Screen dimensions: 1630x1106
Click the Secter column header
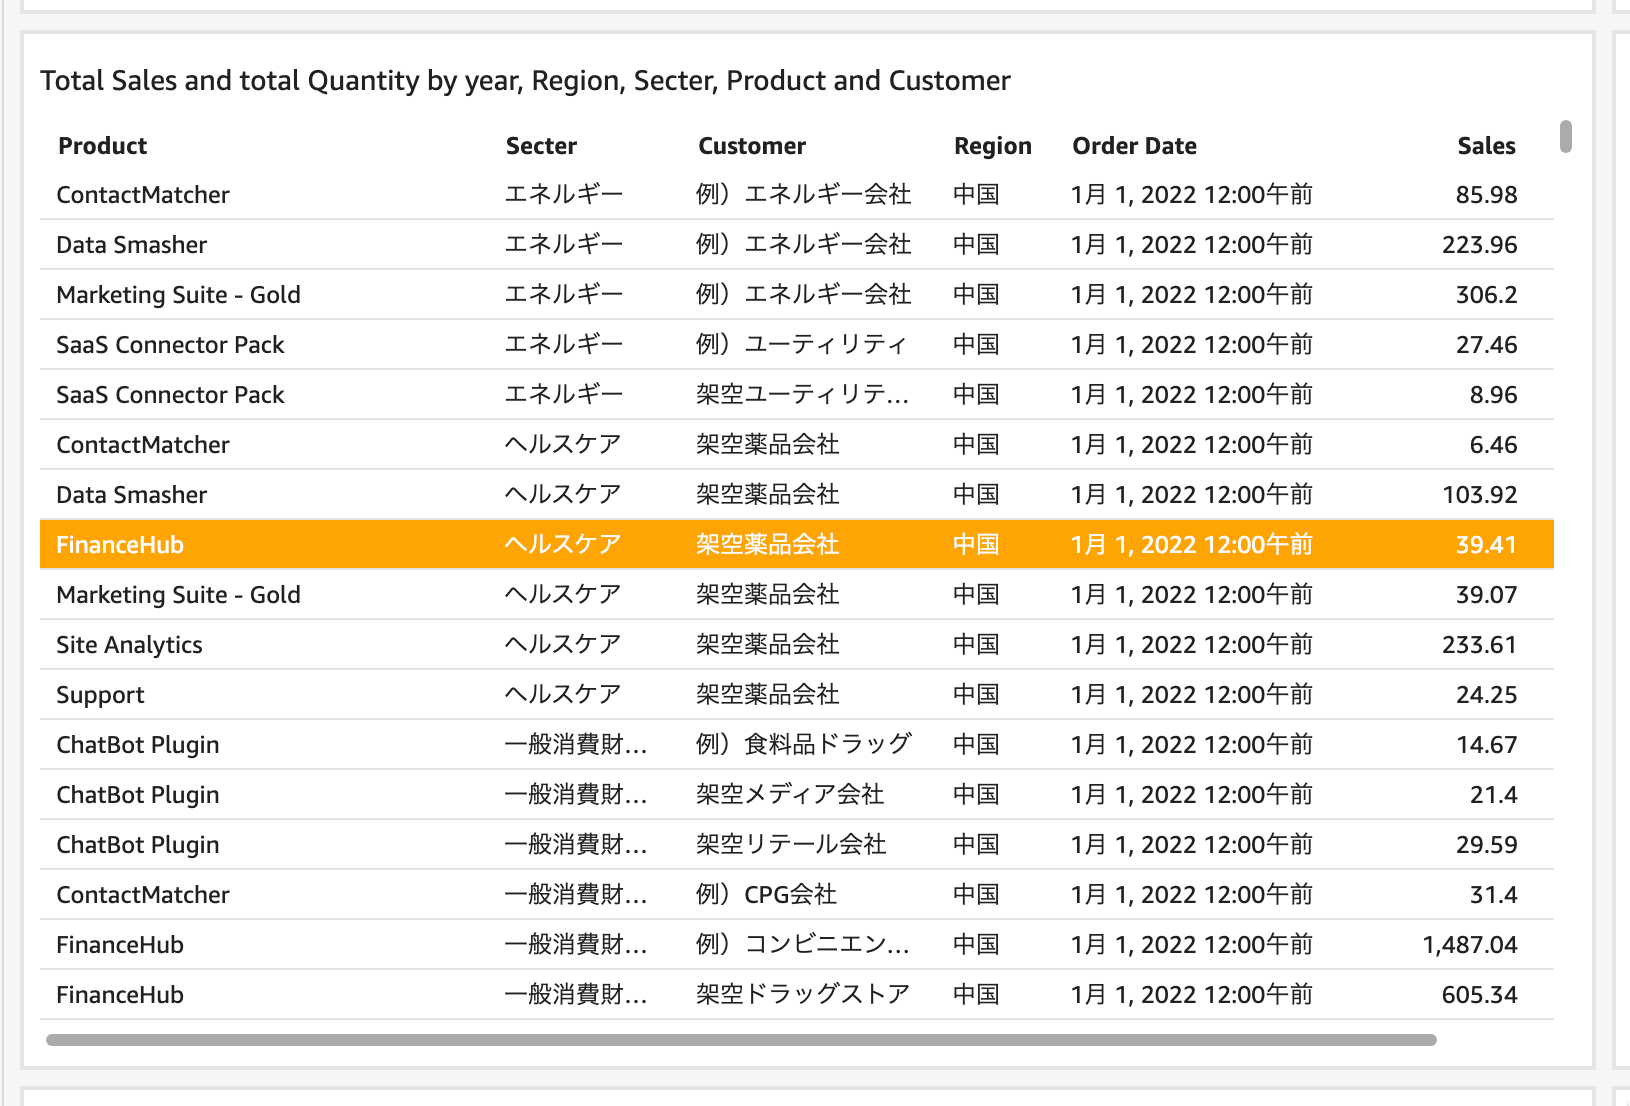[x=540, y=145]
